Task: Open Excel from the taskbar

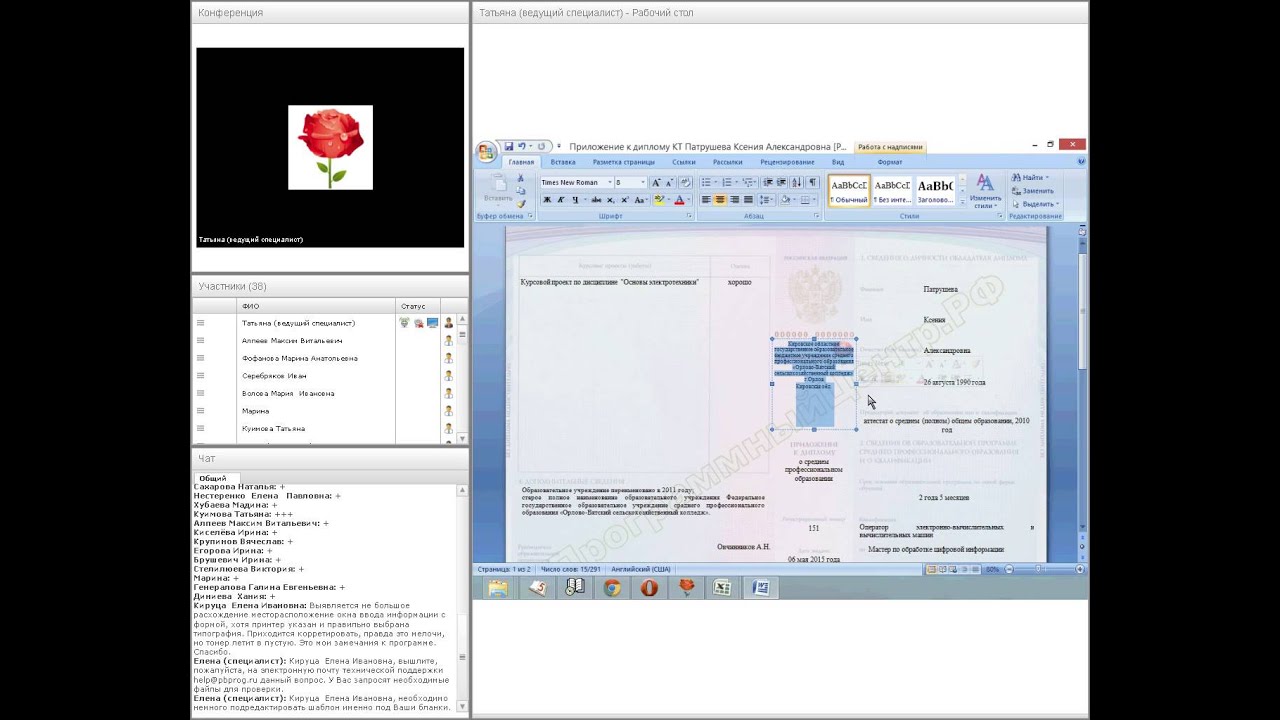Action: click(x=722, y=588)
